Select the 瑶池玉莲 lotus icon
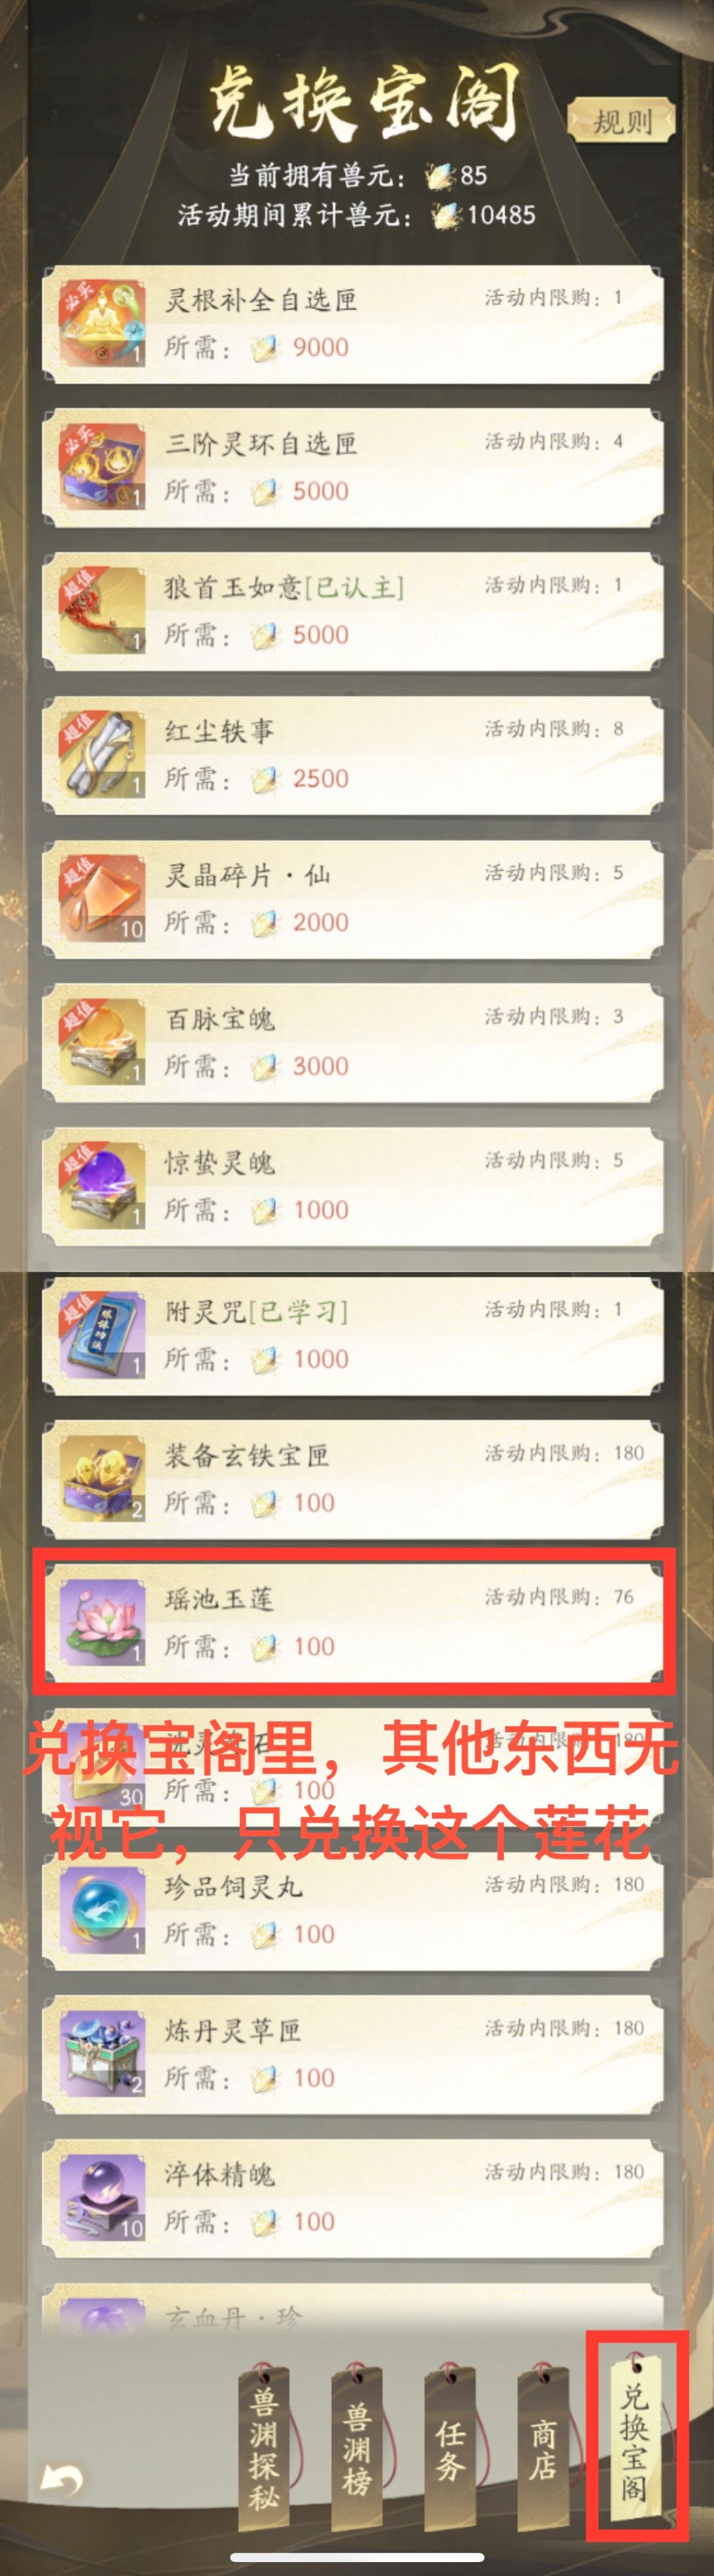Viewport: 714px width, 2576px height. 102,1623
